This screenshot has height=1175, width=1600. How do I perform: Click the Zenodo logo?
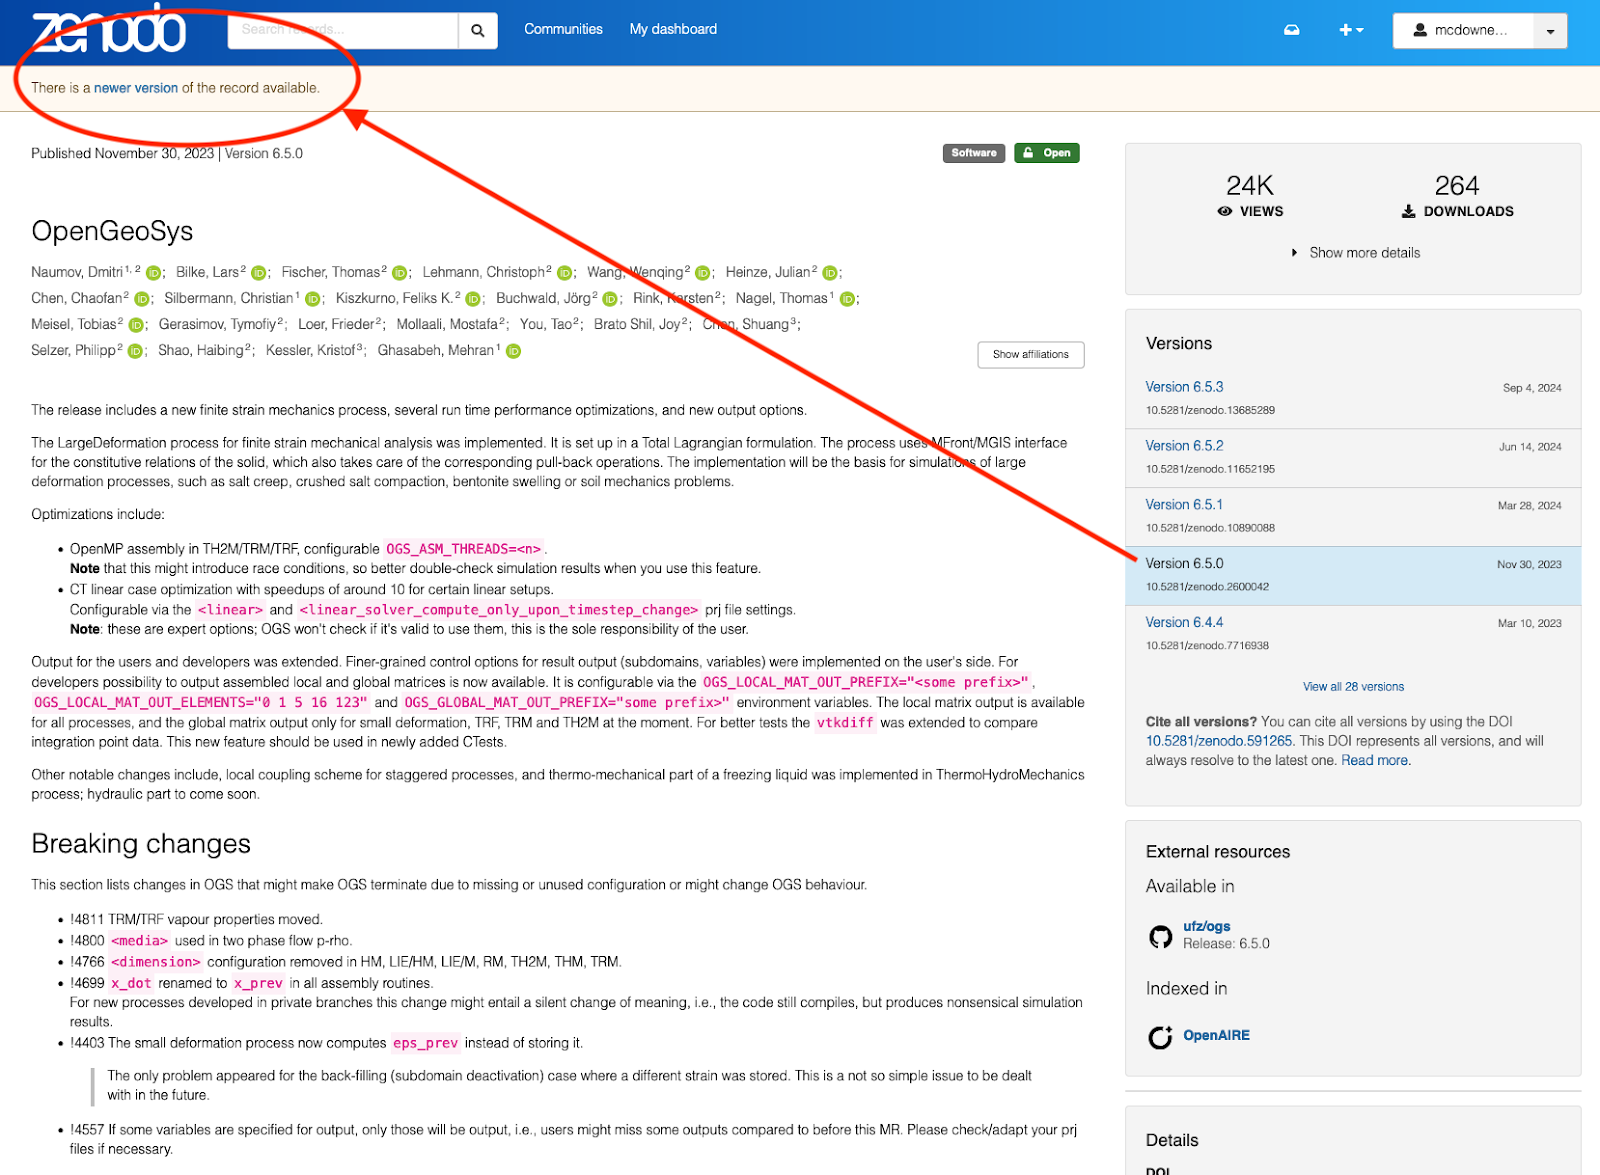pyautogui.click(x=109, y=30)
